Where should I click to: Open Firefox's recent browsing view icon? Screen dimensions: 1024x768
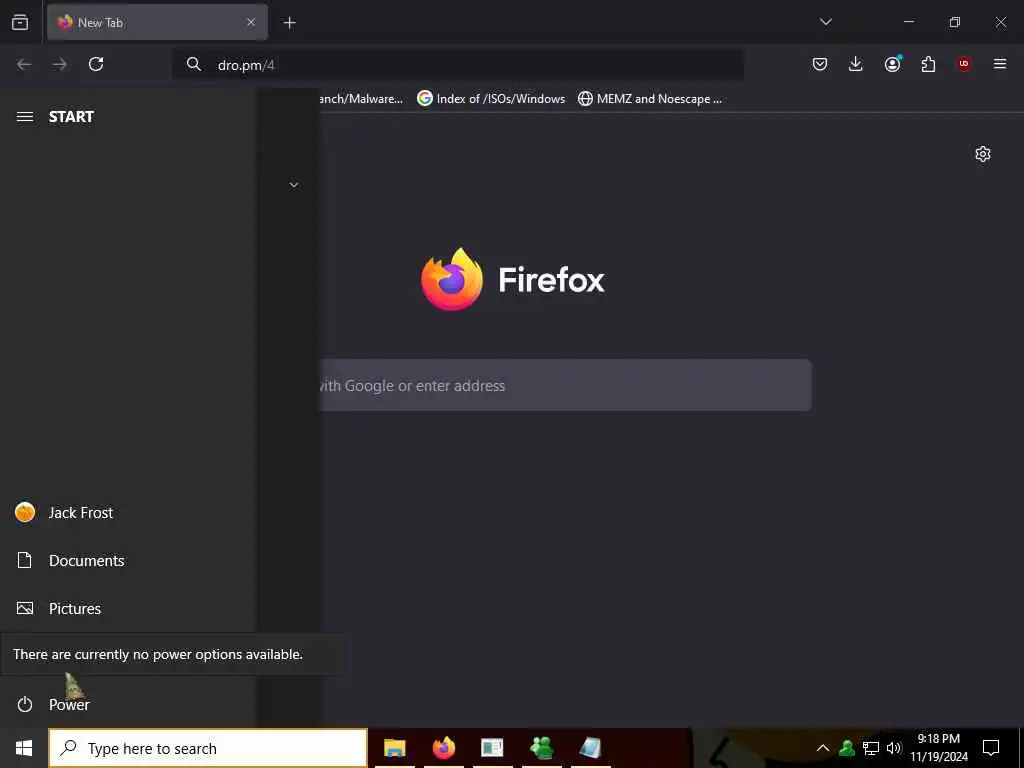tap(20, 22)
